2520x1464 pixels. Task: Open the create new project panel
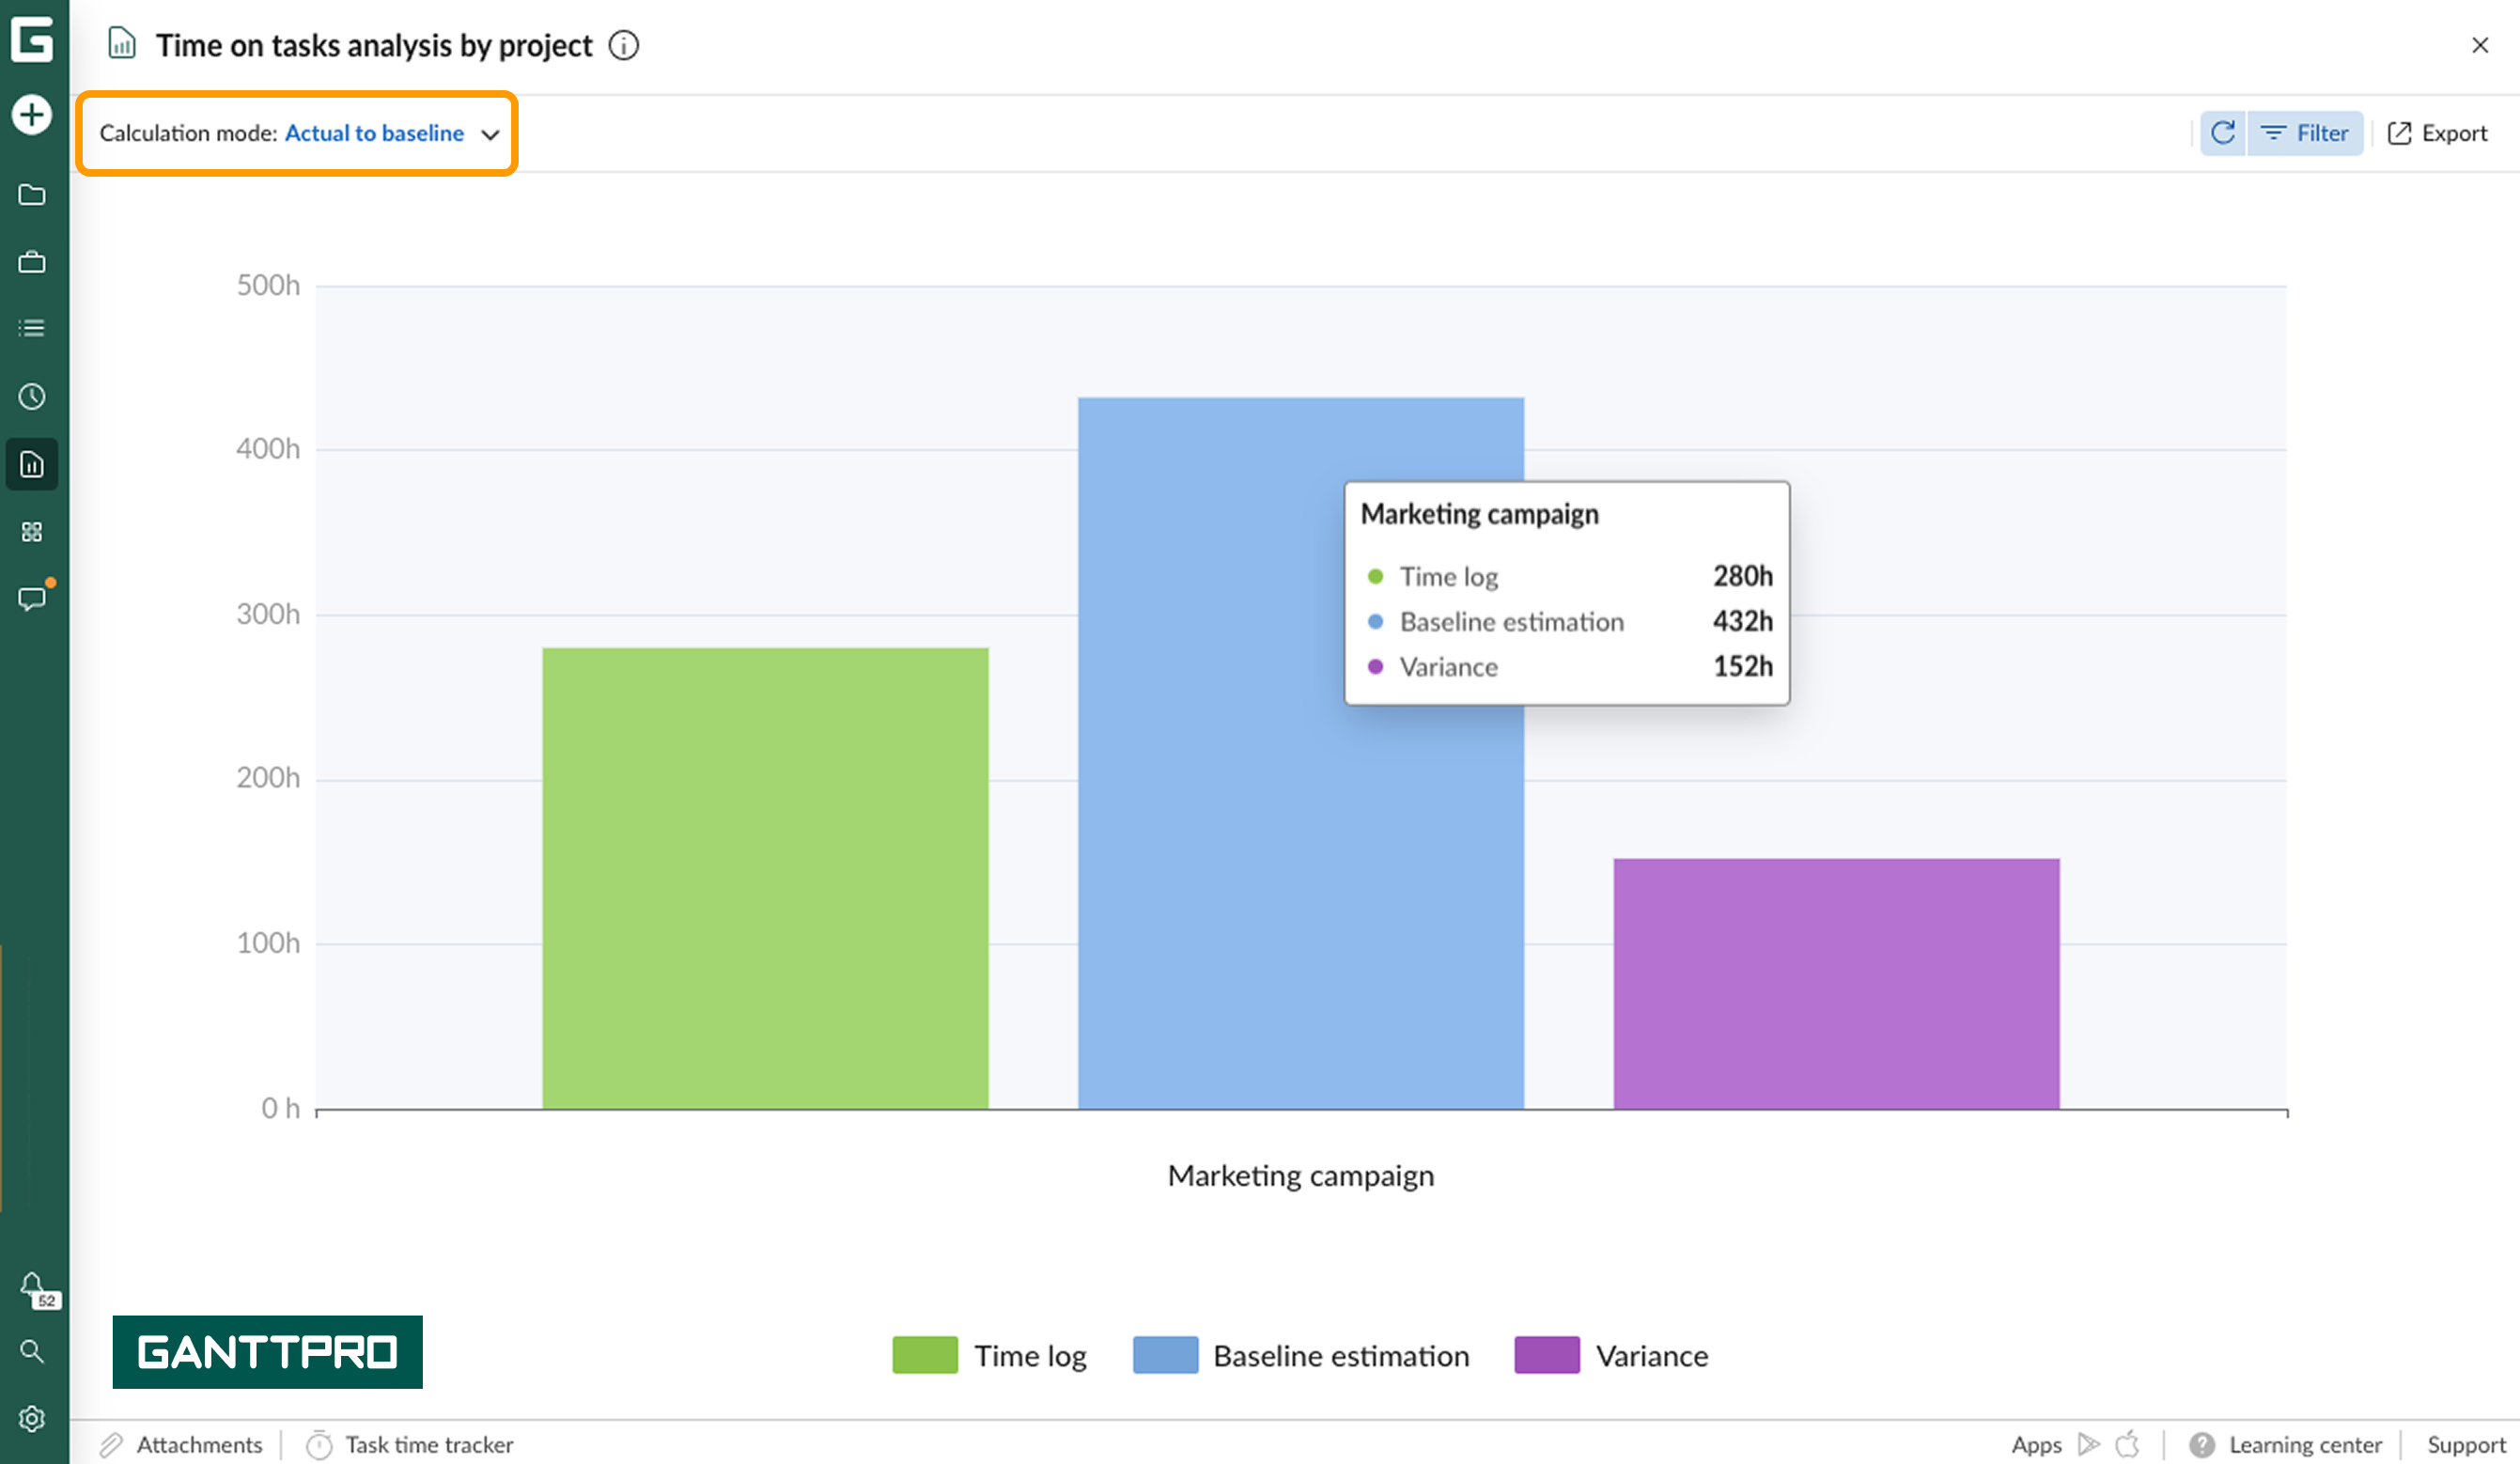click(x=32, y=114)
